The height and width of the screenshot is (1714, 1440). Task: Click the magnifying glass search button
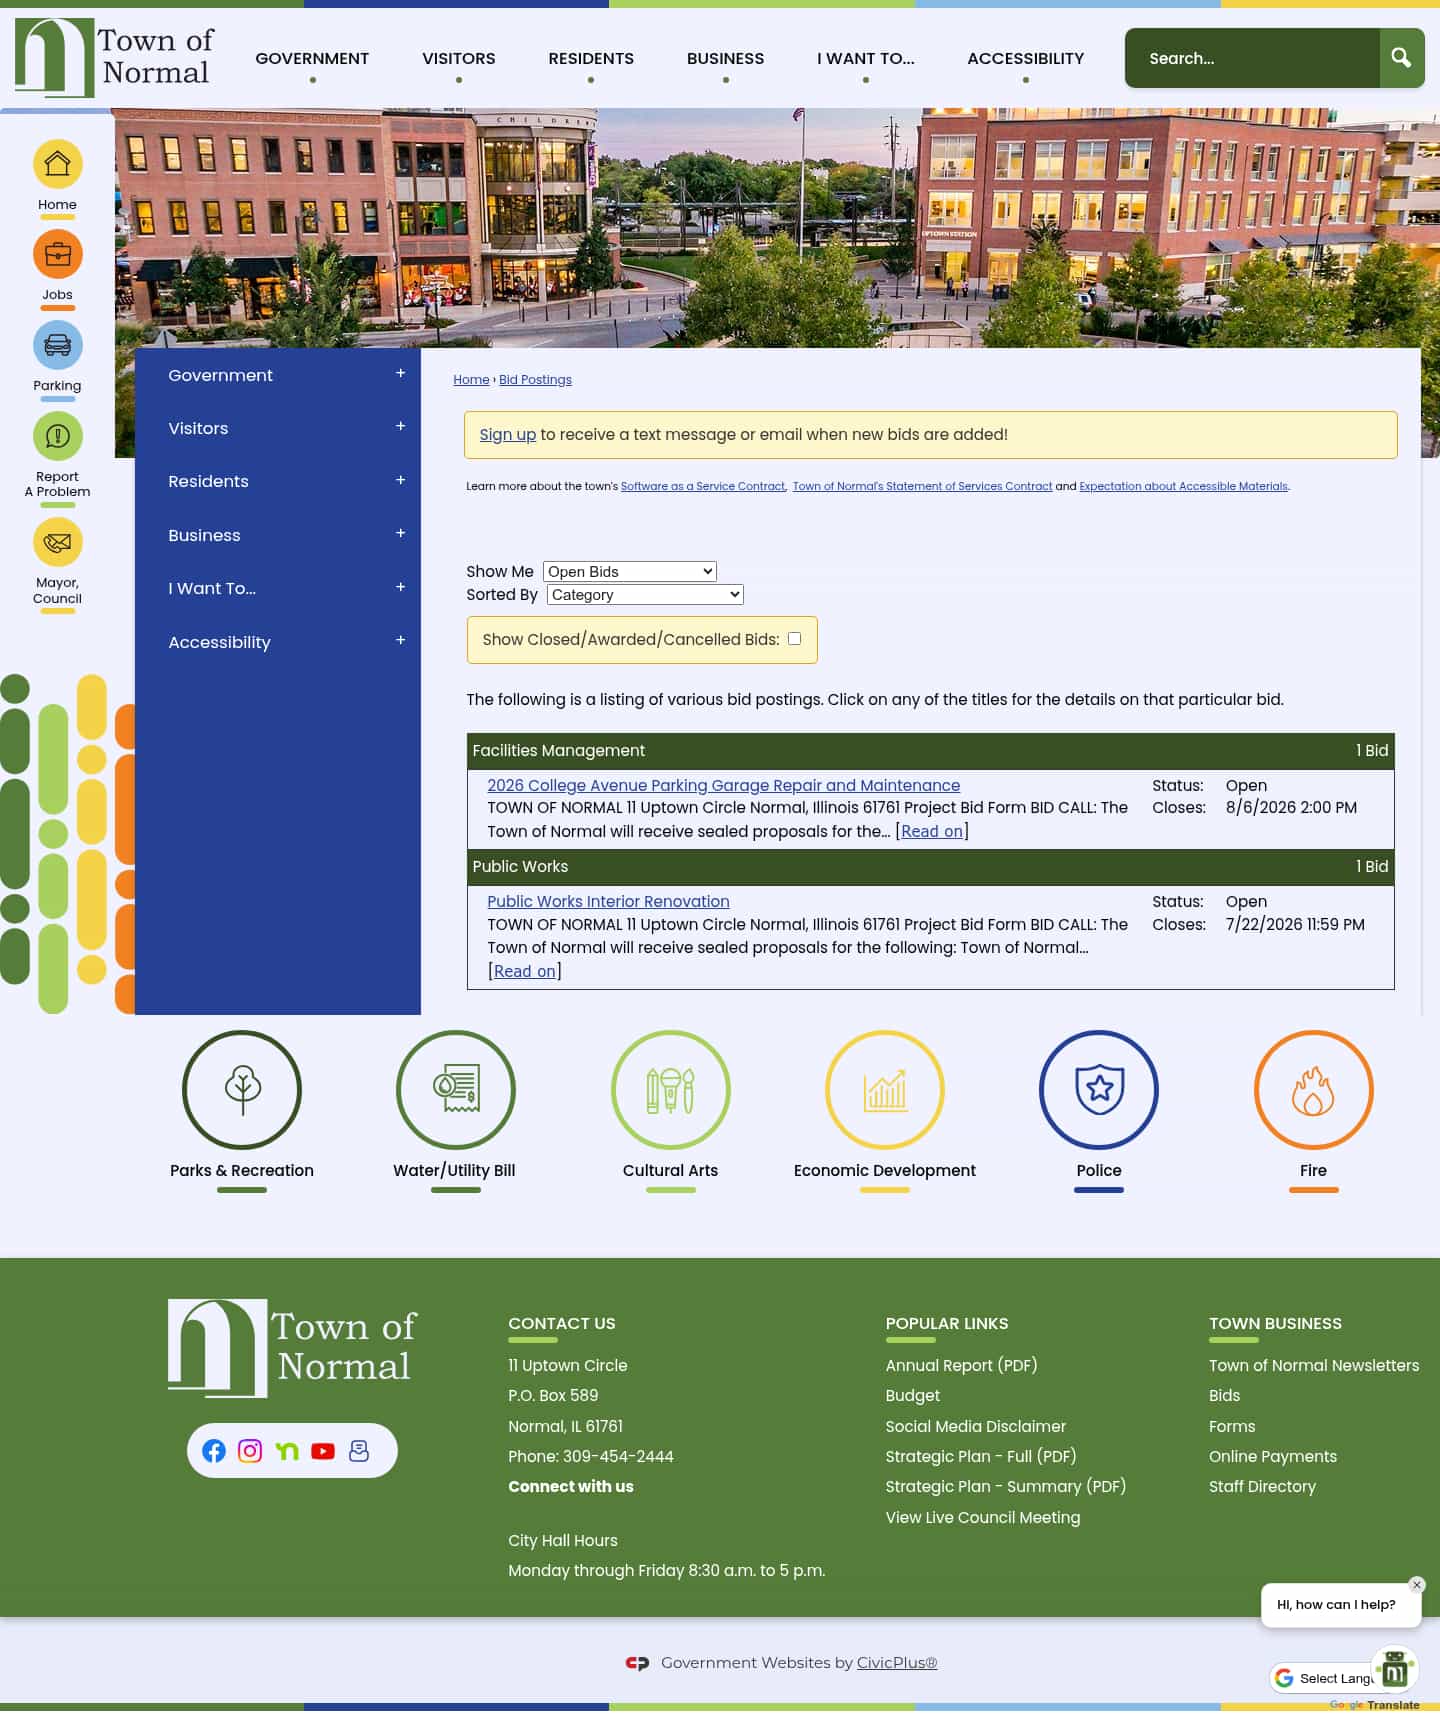pyautogui.click(x=1402, y=58)
